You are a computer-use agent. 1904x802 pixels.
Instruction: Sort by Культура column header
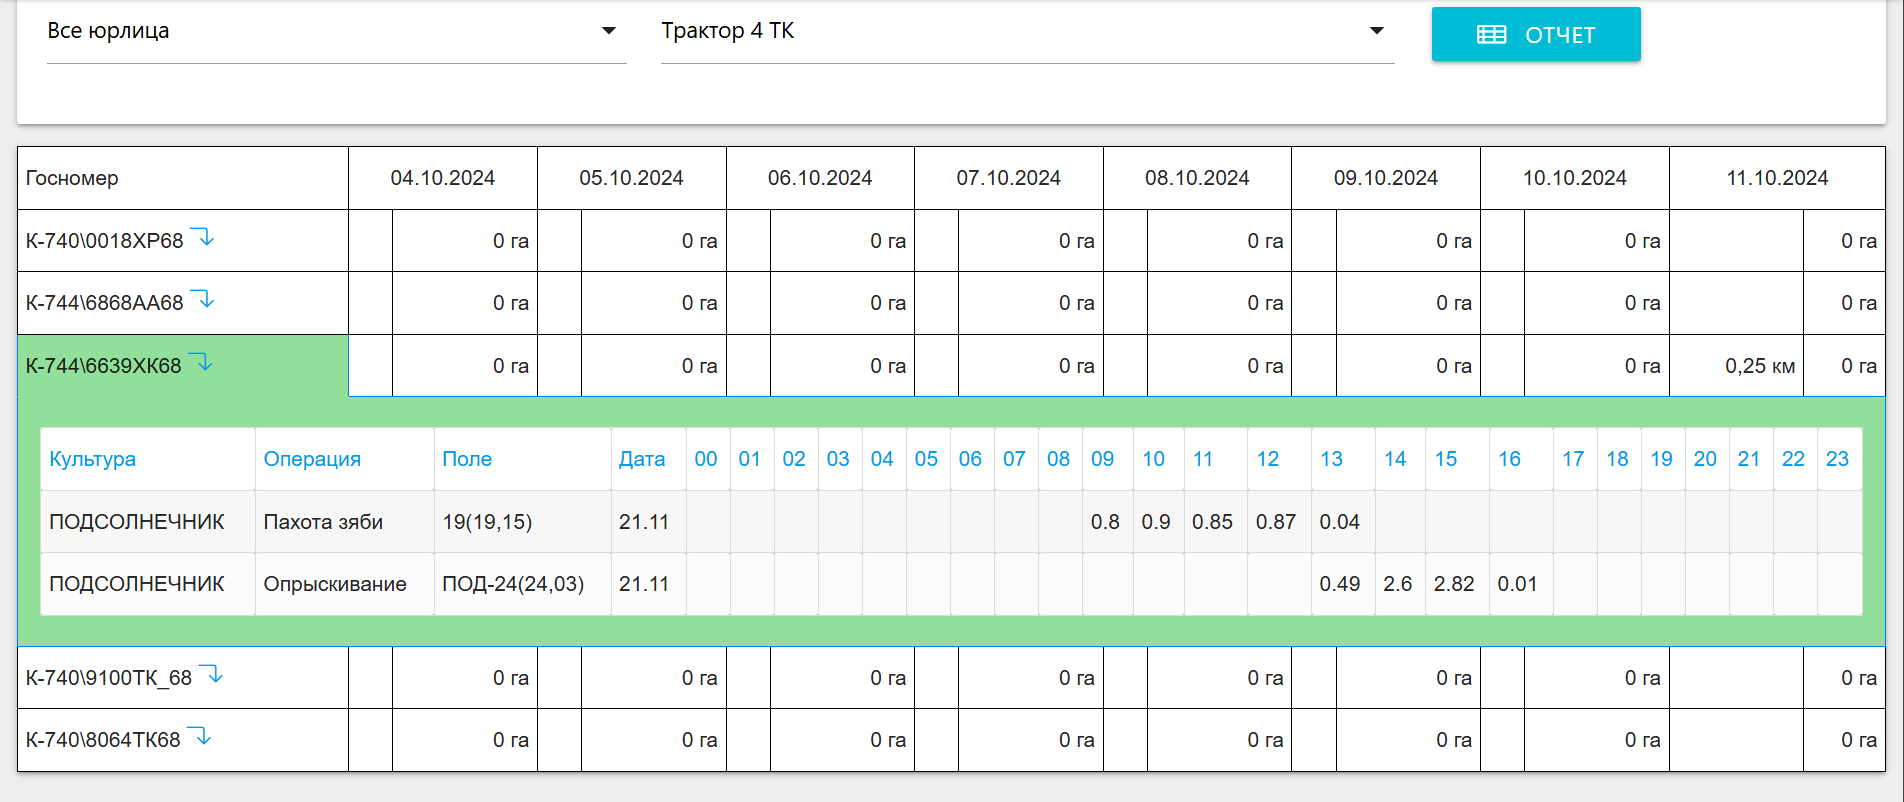[93, 459]
